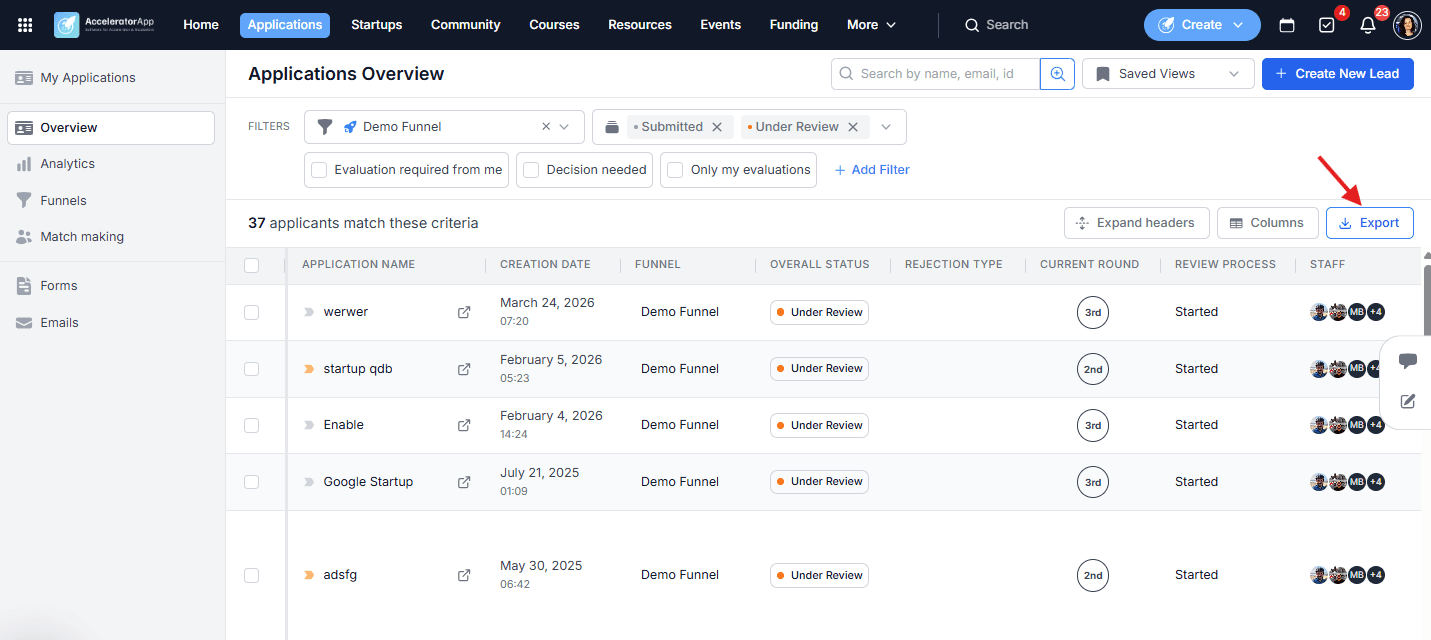Open werwer application in new tab icon
The height and width of the screenshot is (640, 1431).
(464, 312)
